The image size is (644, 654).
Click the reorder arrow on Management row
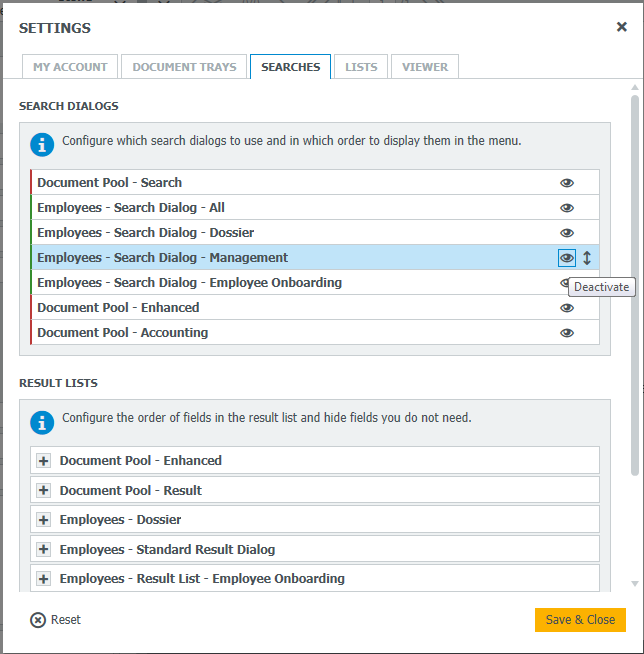pos(587,258)
